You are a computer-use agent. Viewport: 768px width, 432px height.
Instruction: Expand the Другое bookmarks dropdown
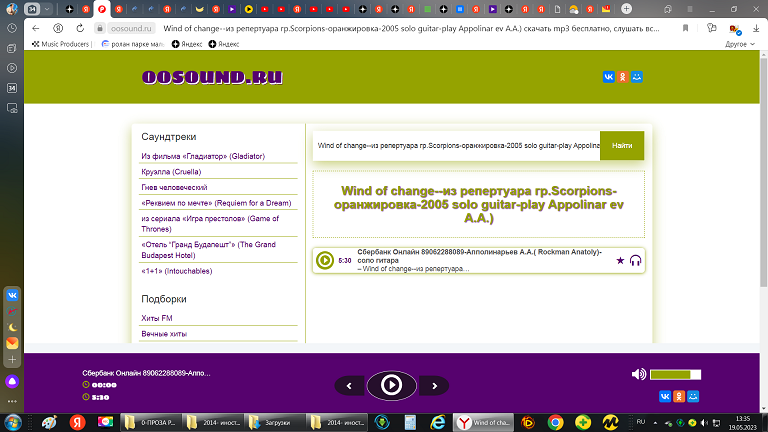click(740, 44)
